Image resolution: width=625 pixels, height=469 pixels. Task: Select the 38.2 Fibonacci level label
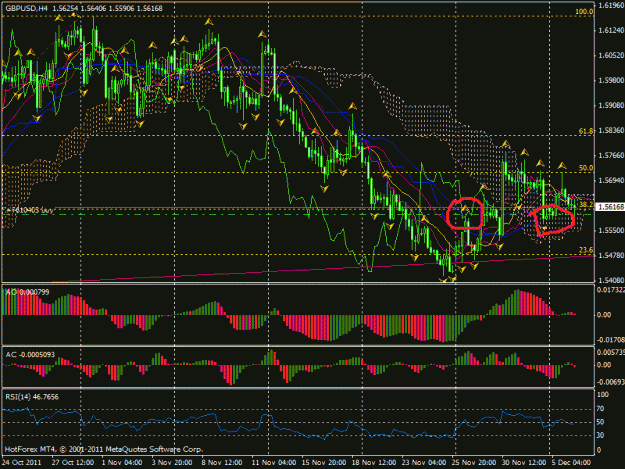pyautogui.click(x=586, y=205)
